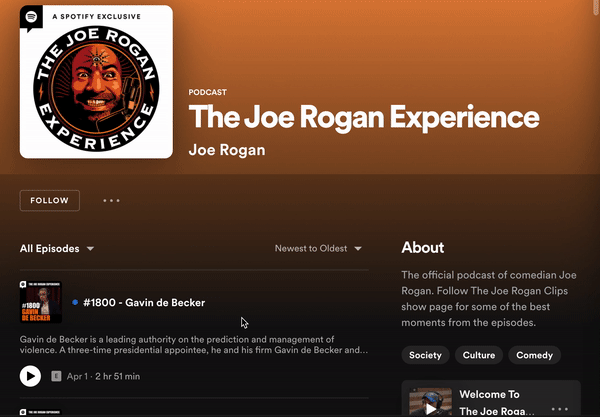The width and height of the screenshot is (600, 417).
Task: Select the Society category tag
Action: pos(425,355)
